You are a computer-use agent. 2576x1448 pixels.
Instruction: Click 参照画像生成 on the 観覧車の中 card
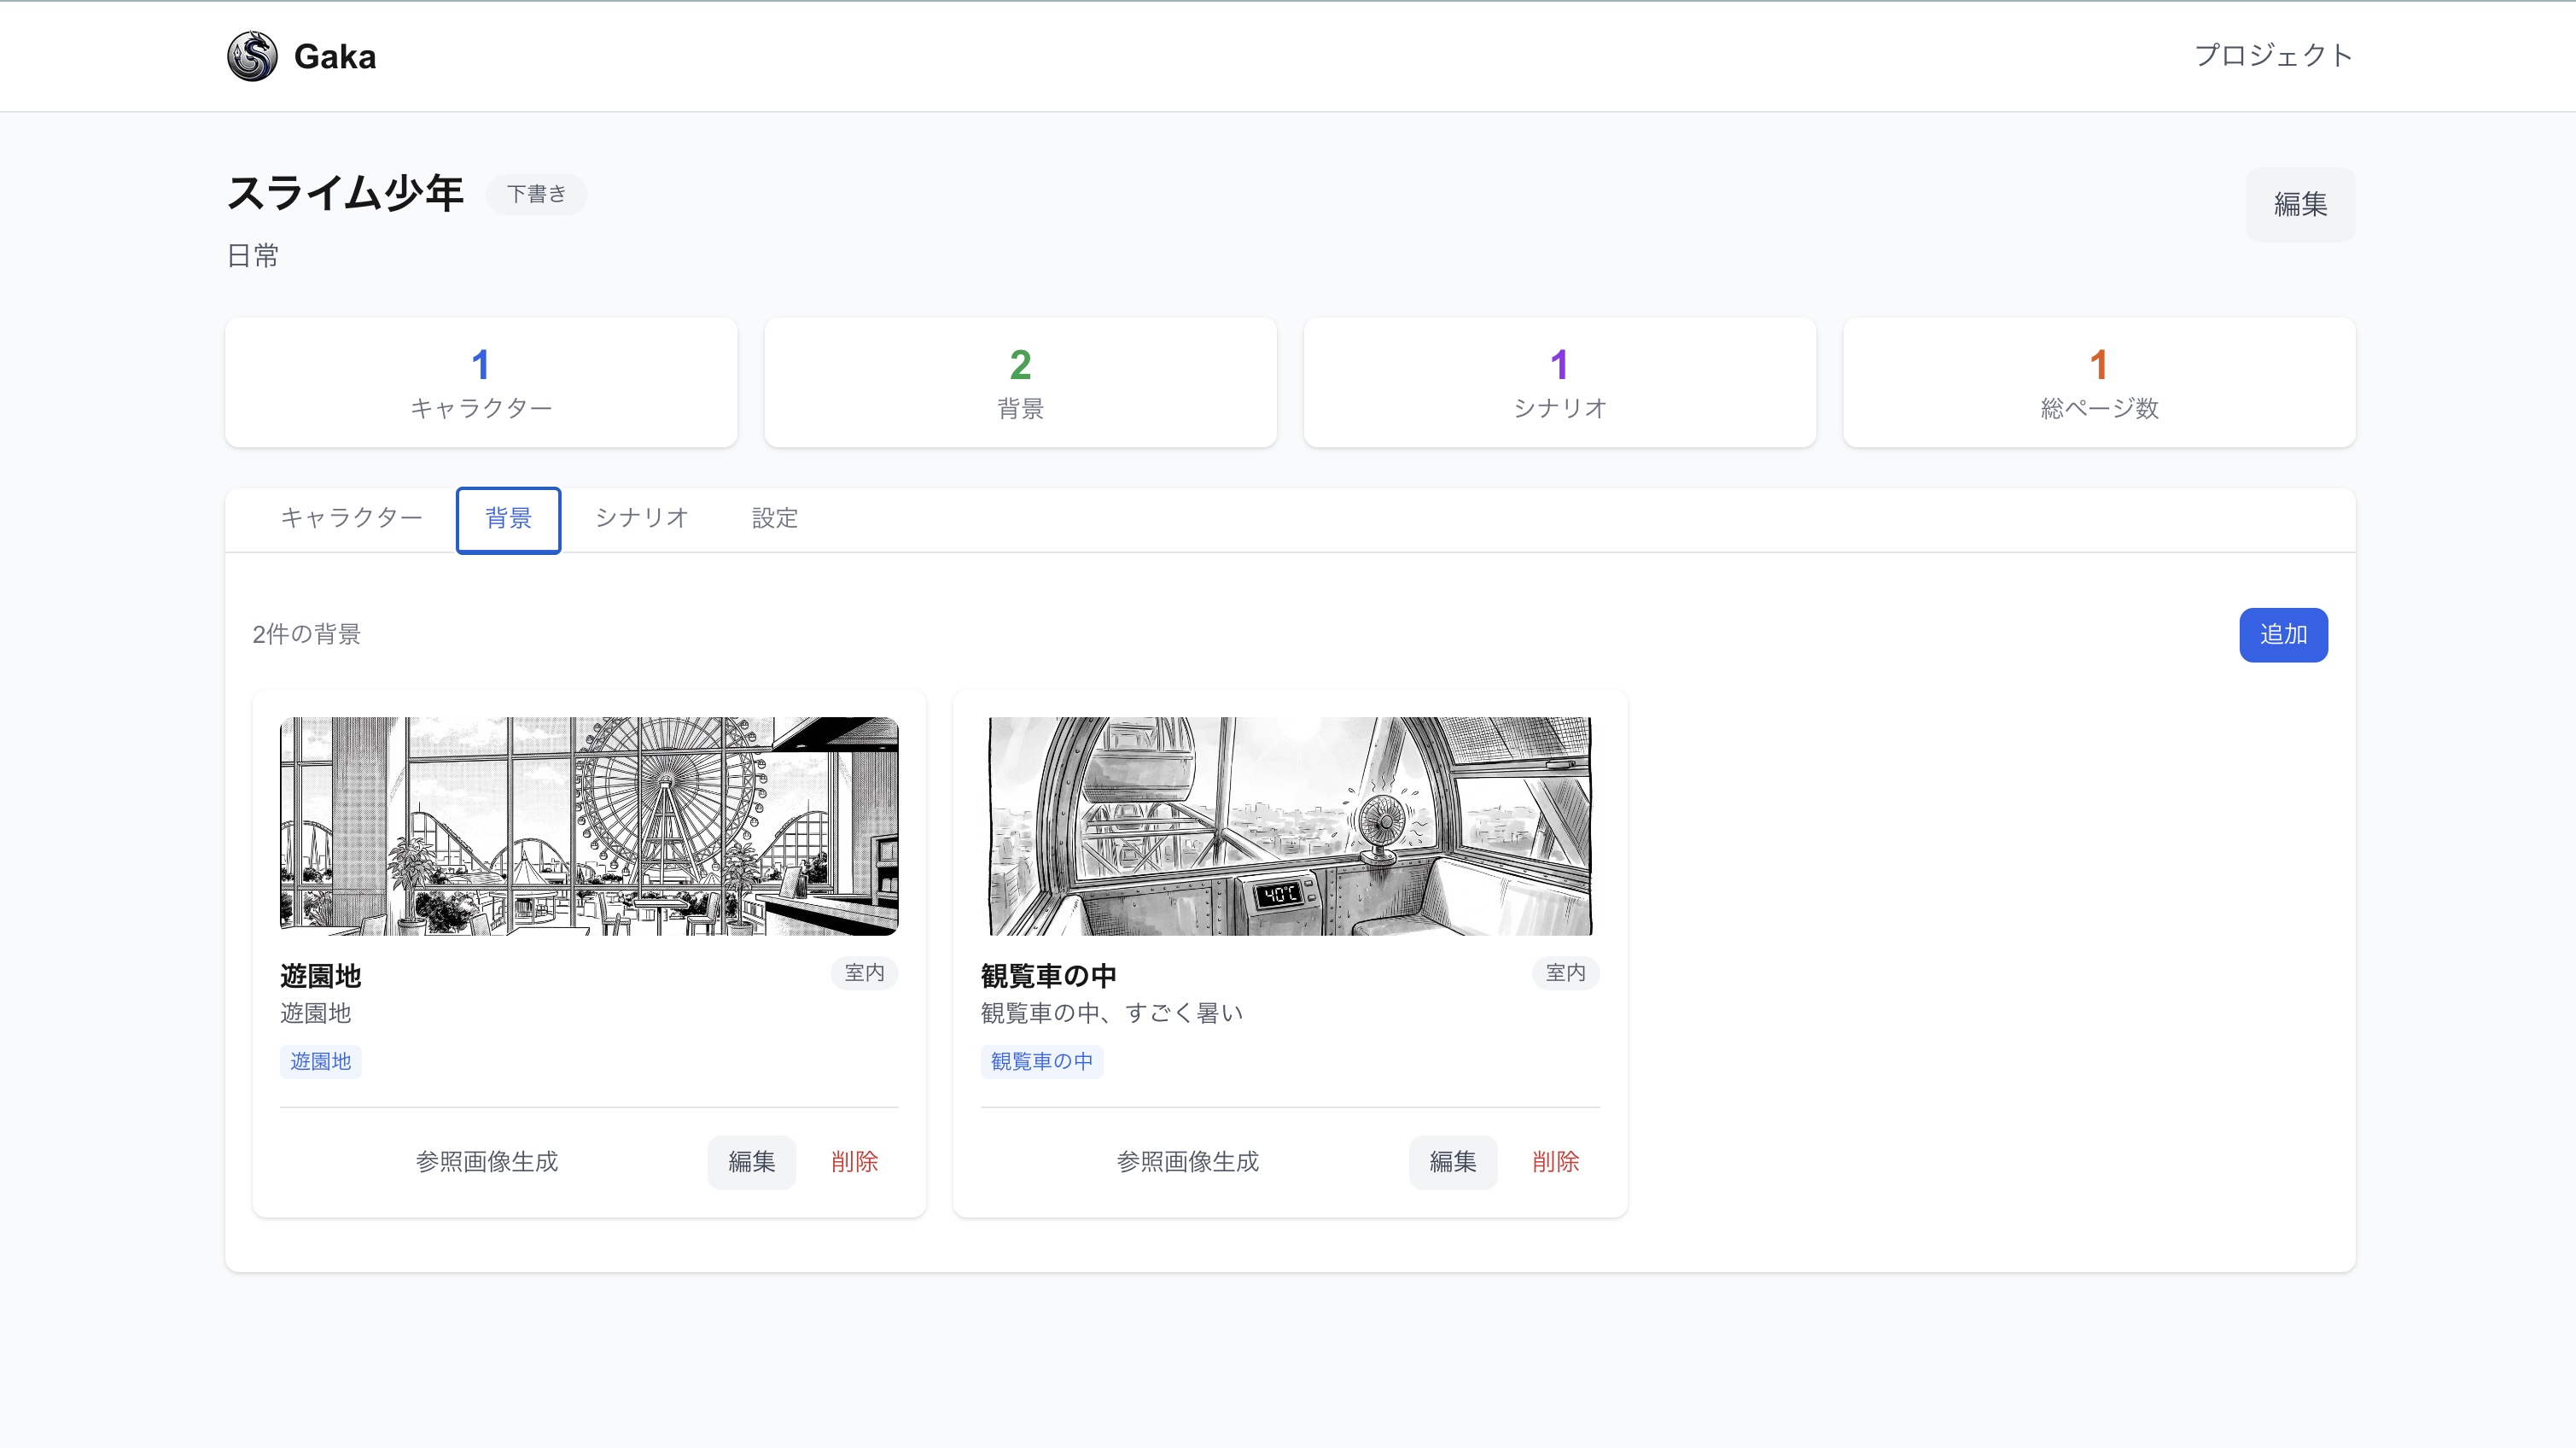pyautogui.click(x=1188, y=1162)
